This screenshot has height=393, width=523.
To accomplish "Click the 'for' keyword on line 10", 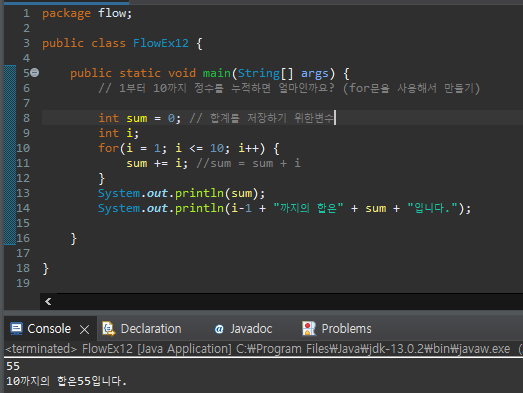I will [109, 148].
